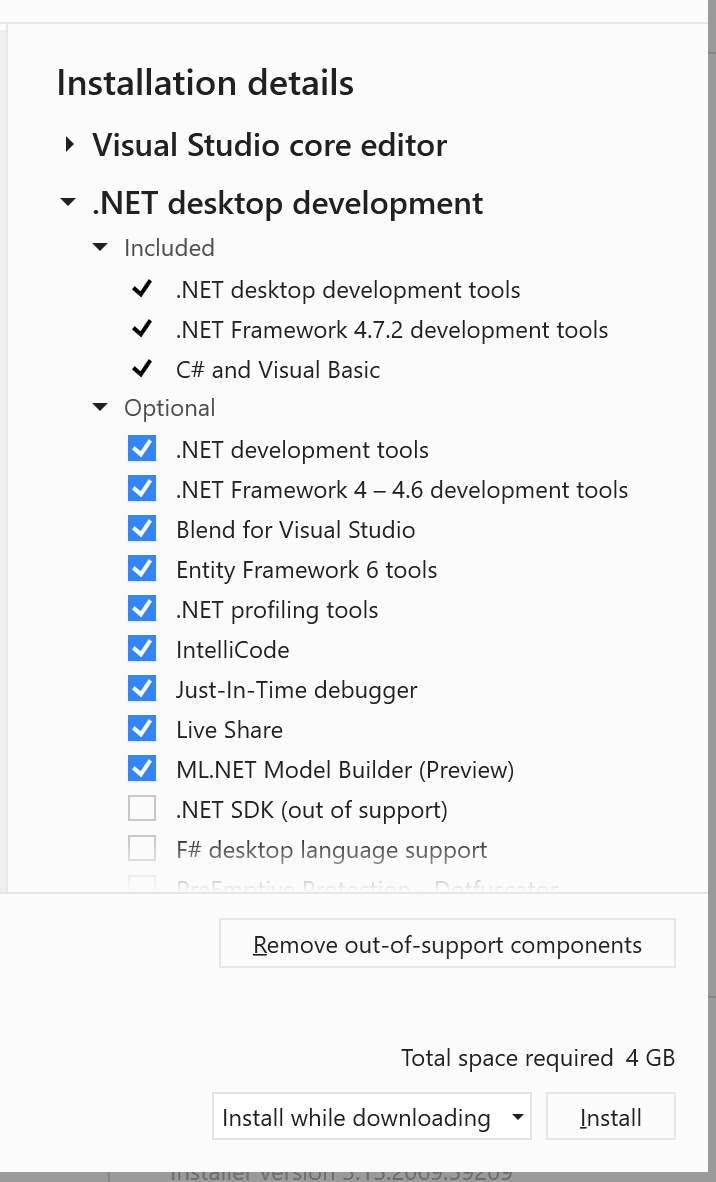Uncheck .NET profiling tools

coord(142,608)
